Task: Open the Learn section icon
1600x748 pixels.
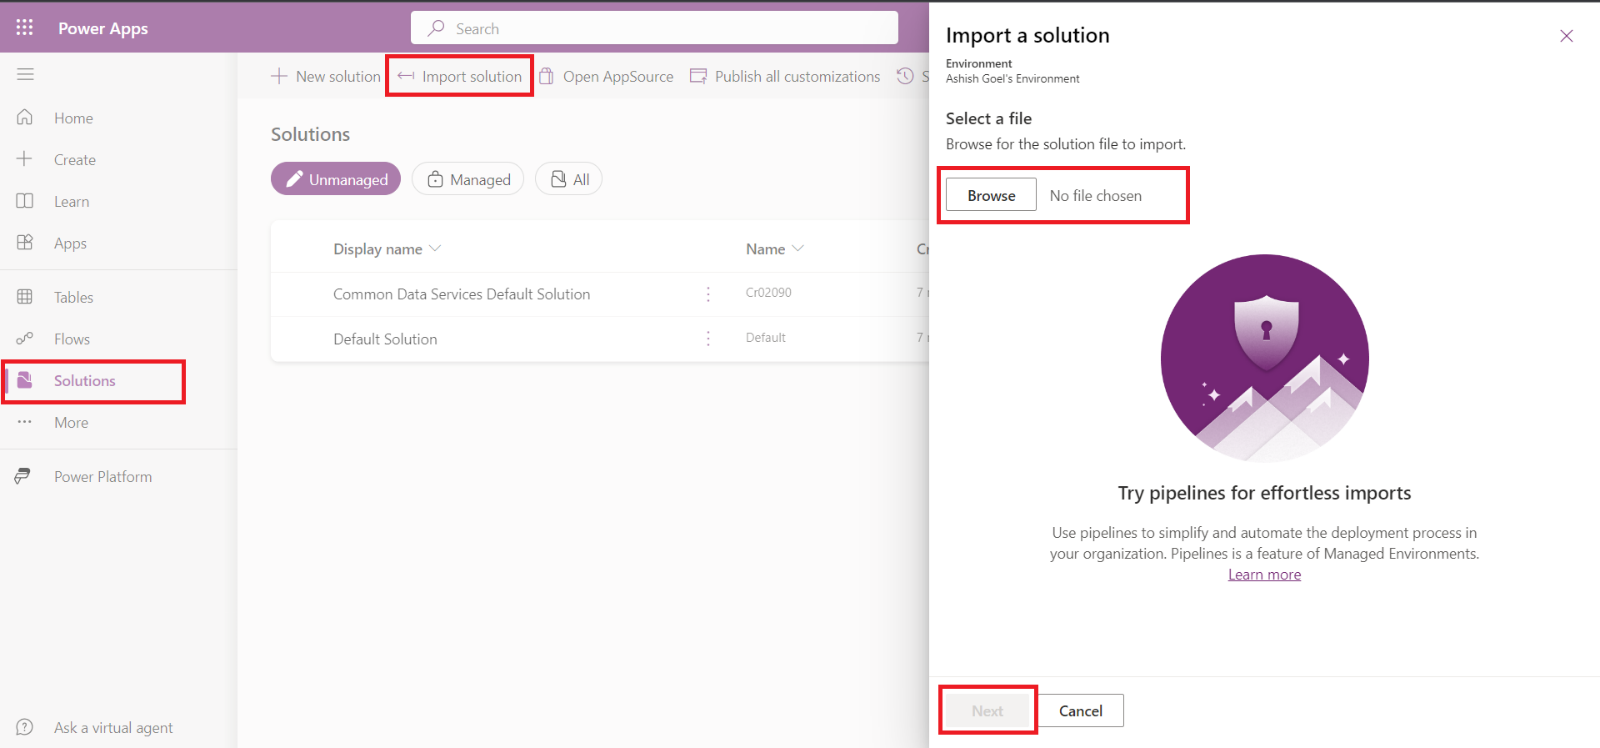Action: click(25, 201)
